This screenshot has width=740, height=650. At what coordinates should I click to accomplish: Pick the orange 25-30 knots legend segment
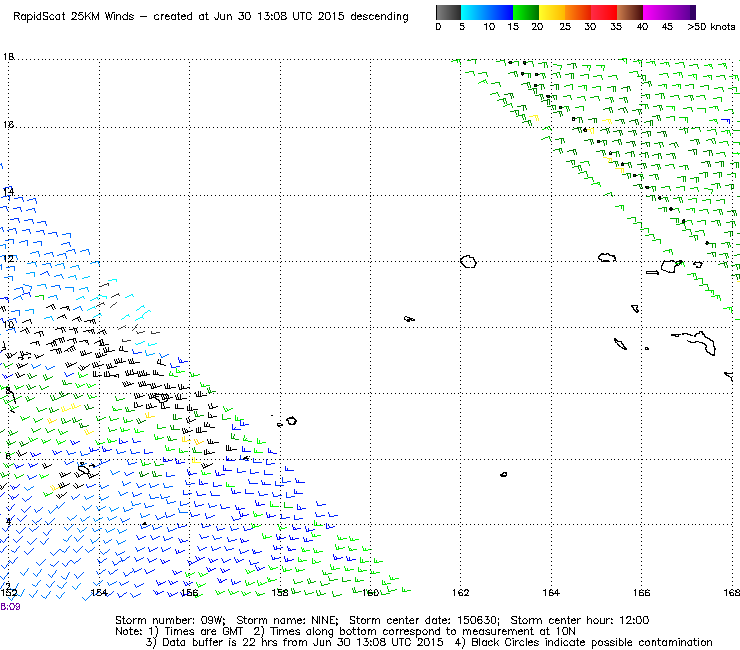[x=578, y=12]
